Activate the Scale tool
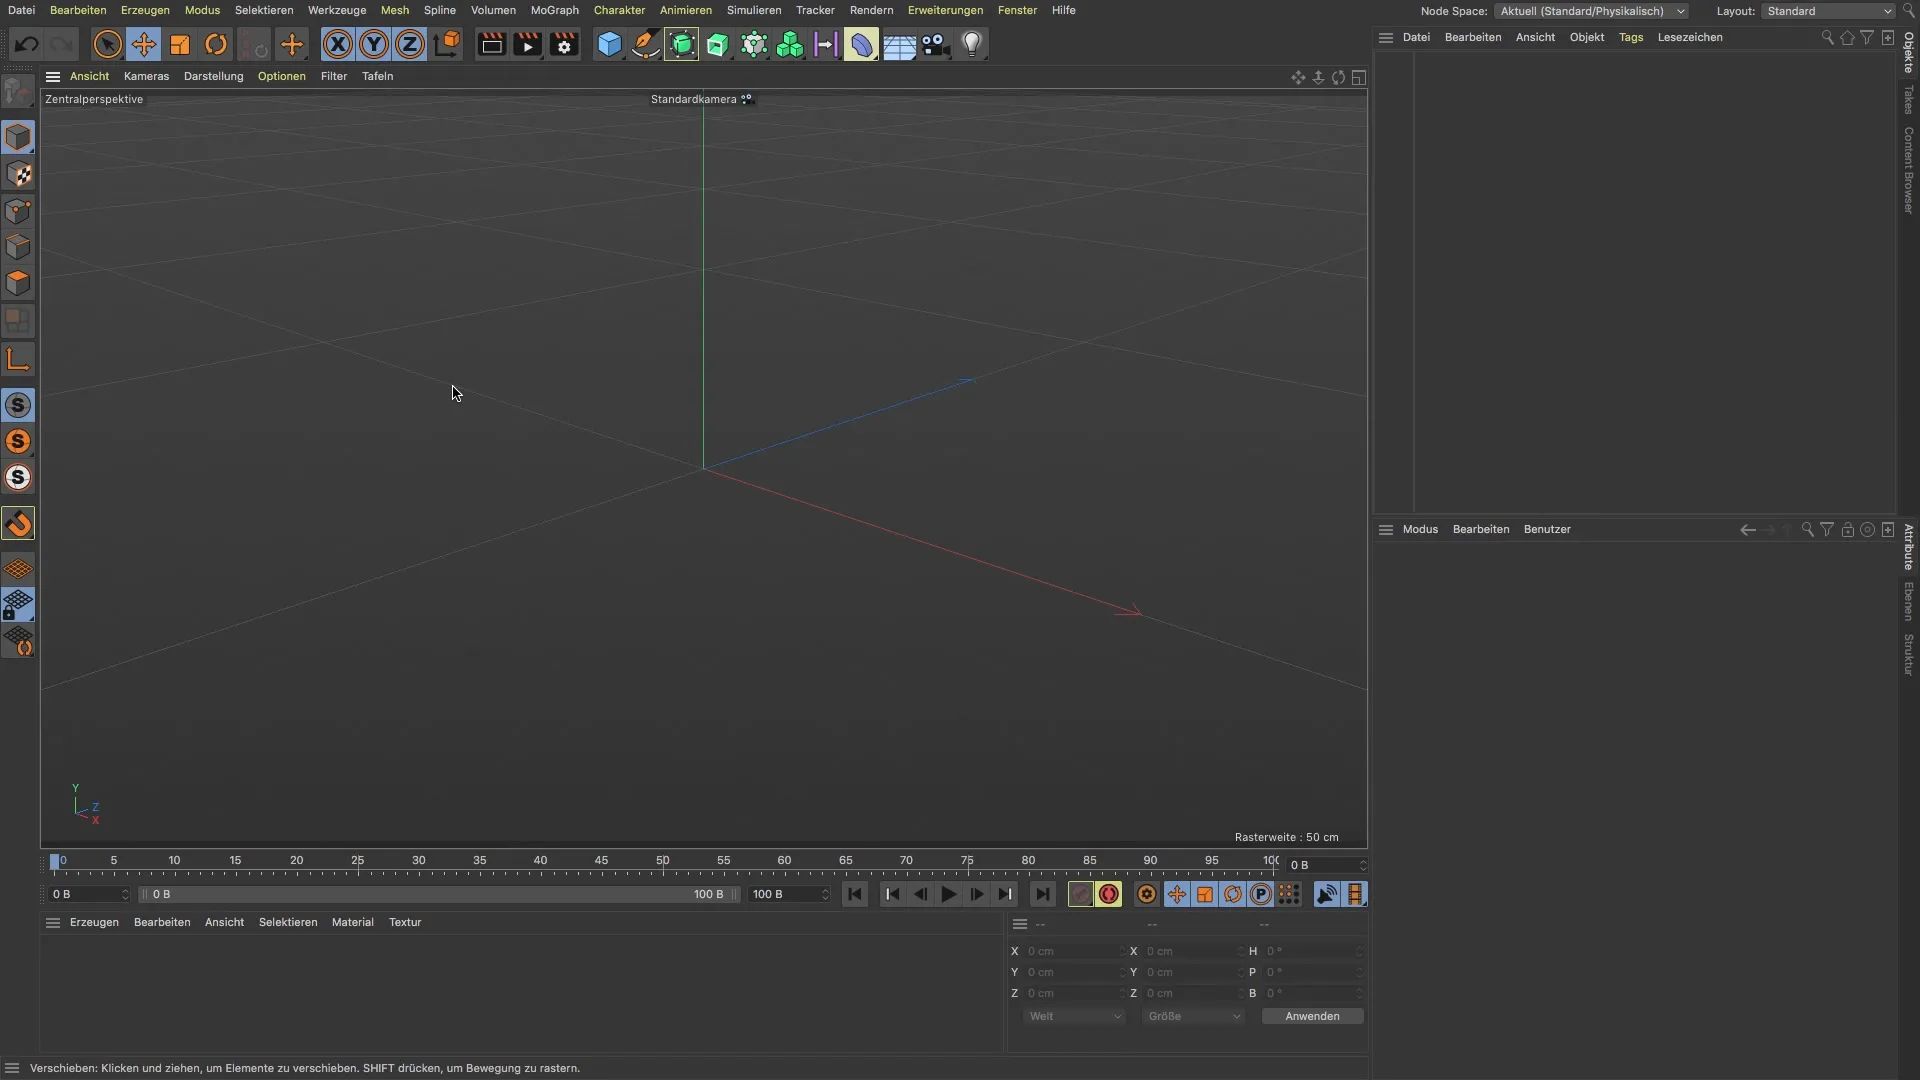1920x1080 pixels. pyautogui.click(x=180, y=45)
